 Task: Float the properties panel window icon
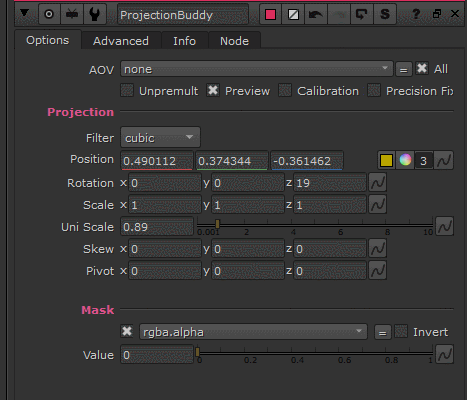tap(437, 14)
